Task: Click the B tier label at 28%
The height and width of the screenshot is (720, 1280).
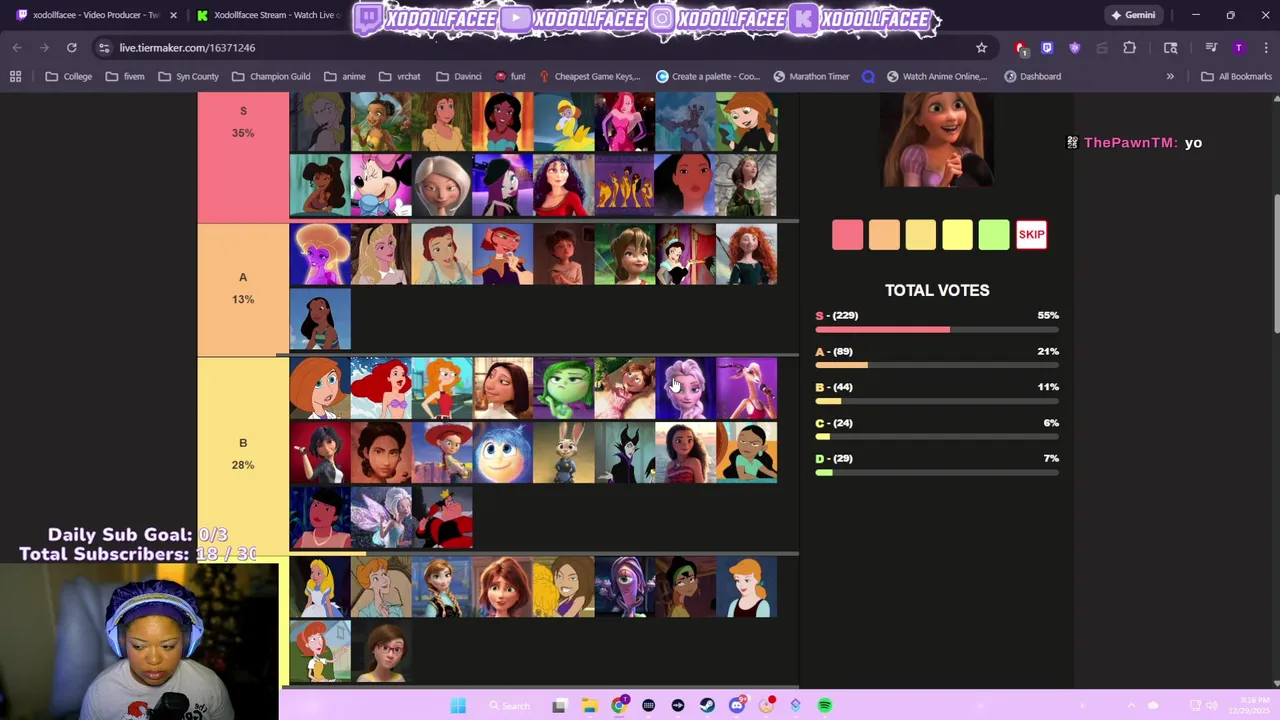Action: pyautogui.click(x=243, y=454)
